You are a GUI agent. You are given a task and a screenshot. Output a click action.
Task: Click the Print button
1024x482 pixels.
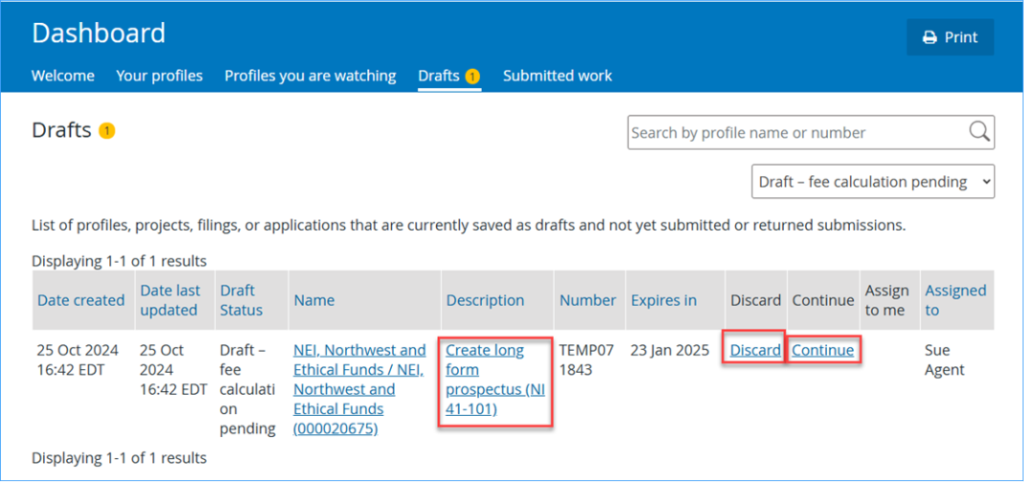point(949,37)
